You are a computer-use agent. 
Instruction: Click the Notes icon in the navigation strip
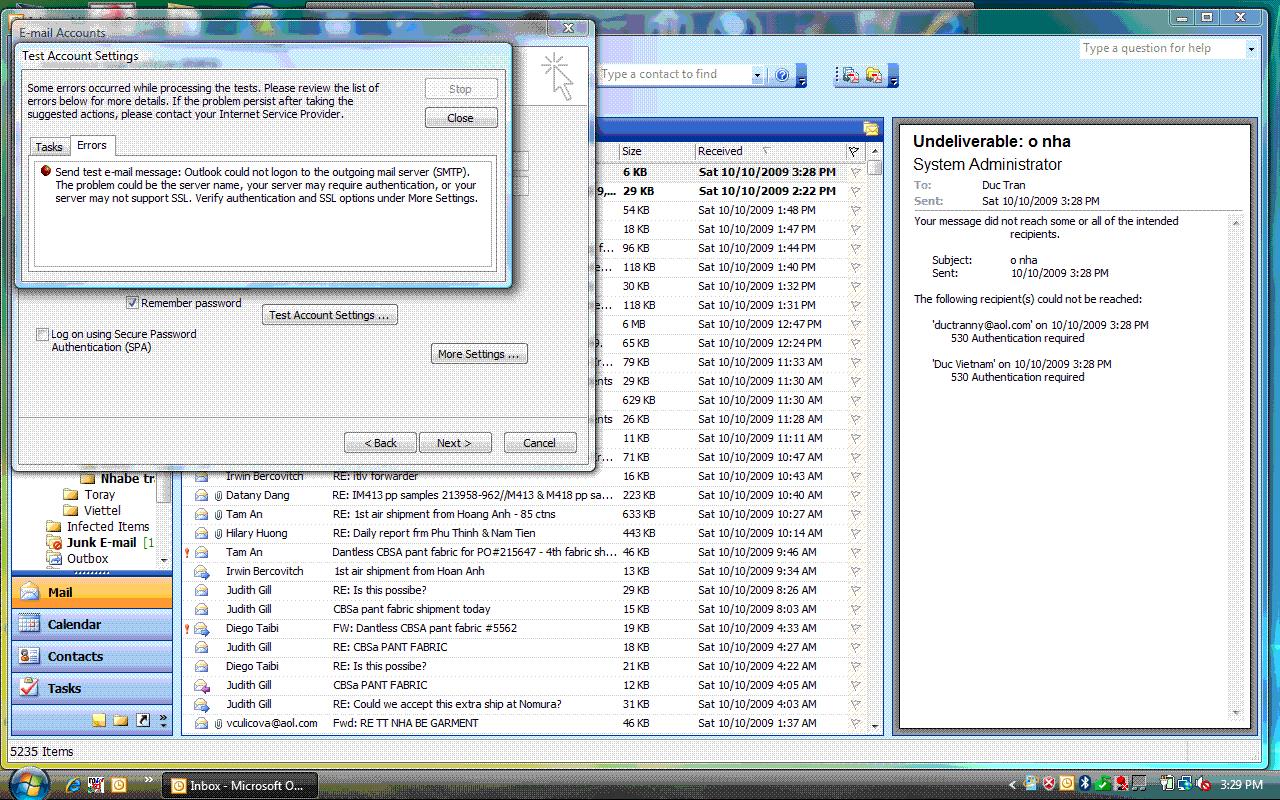click(x=99, y=720)
